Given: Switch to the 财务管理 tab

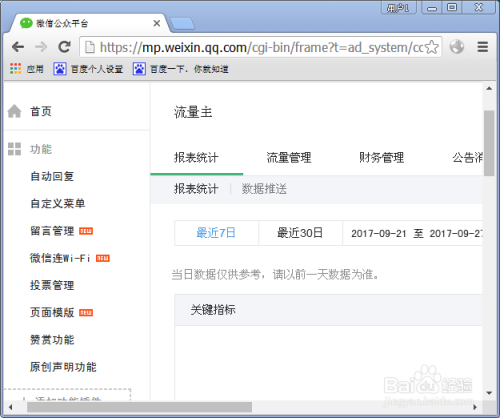Looking at the screenshot, I should tap(381, 158).
